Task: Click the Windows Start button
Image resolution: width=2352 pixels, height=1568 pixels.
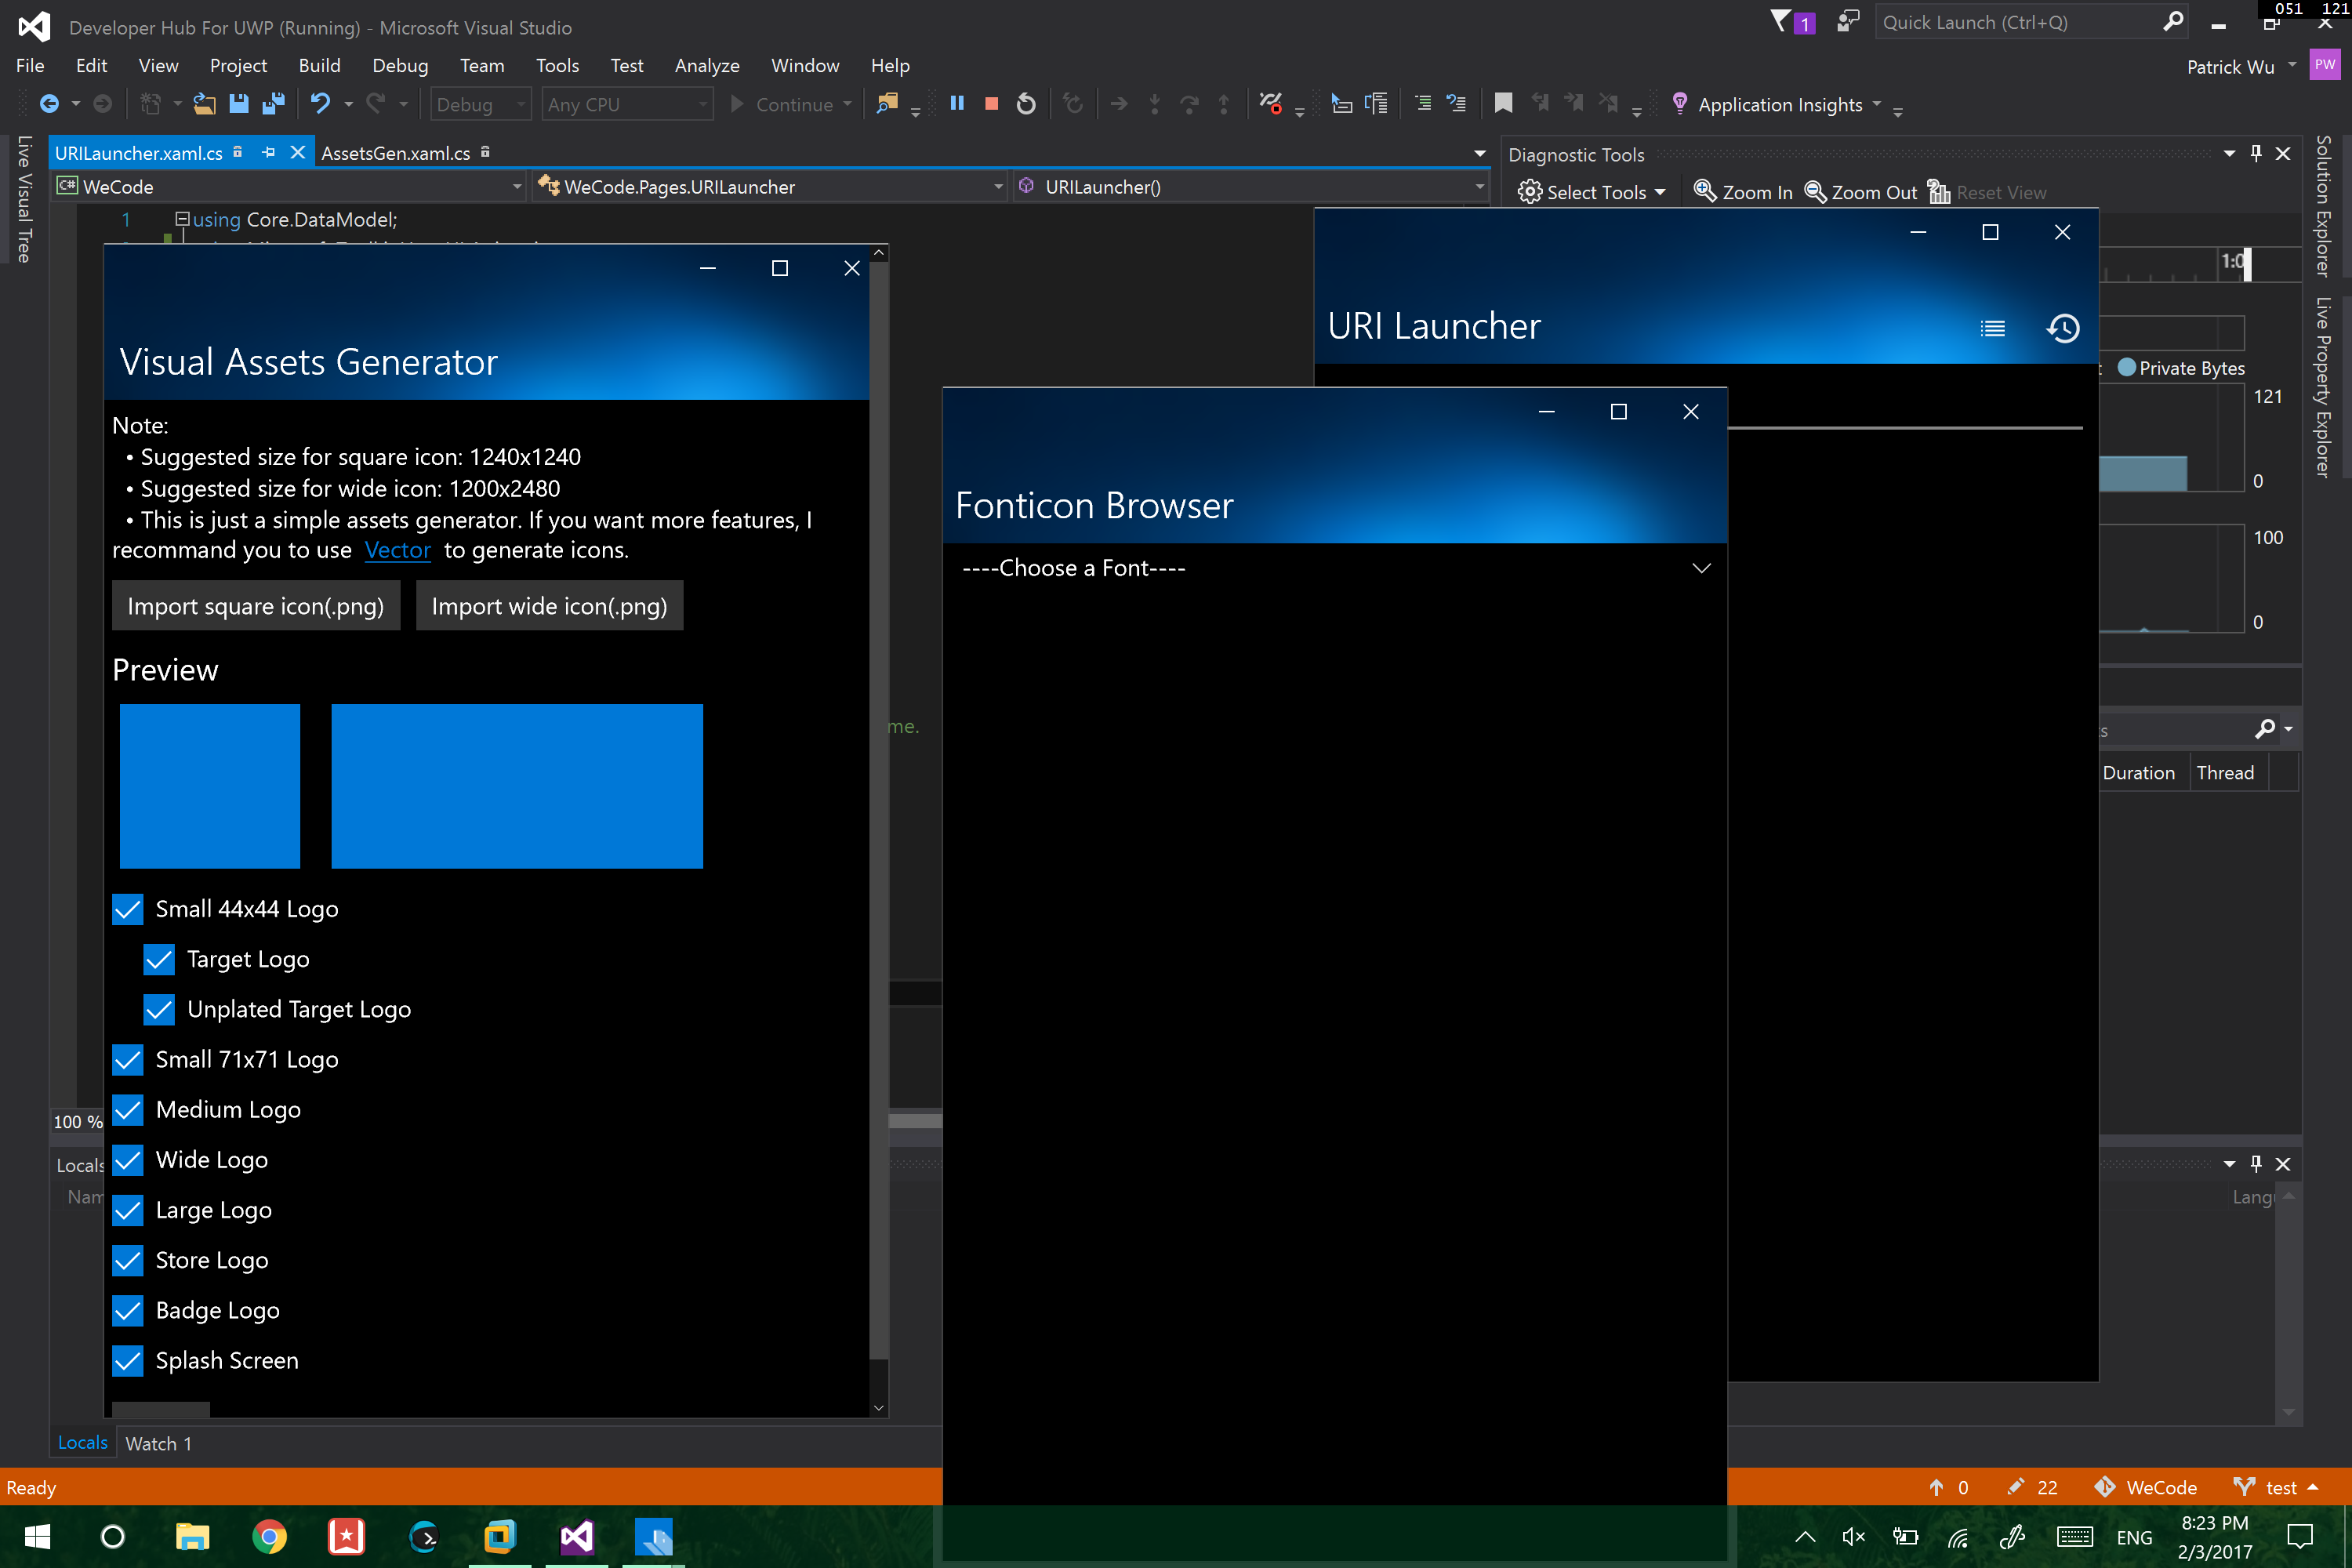Action: (37, 1536)
